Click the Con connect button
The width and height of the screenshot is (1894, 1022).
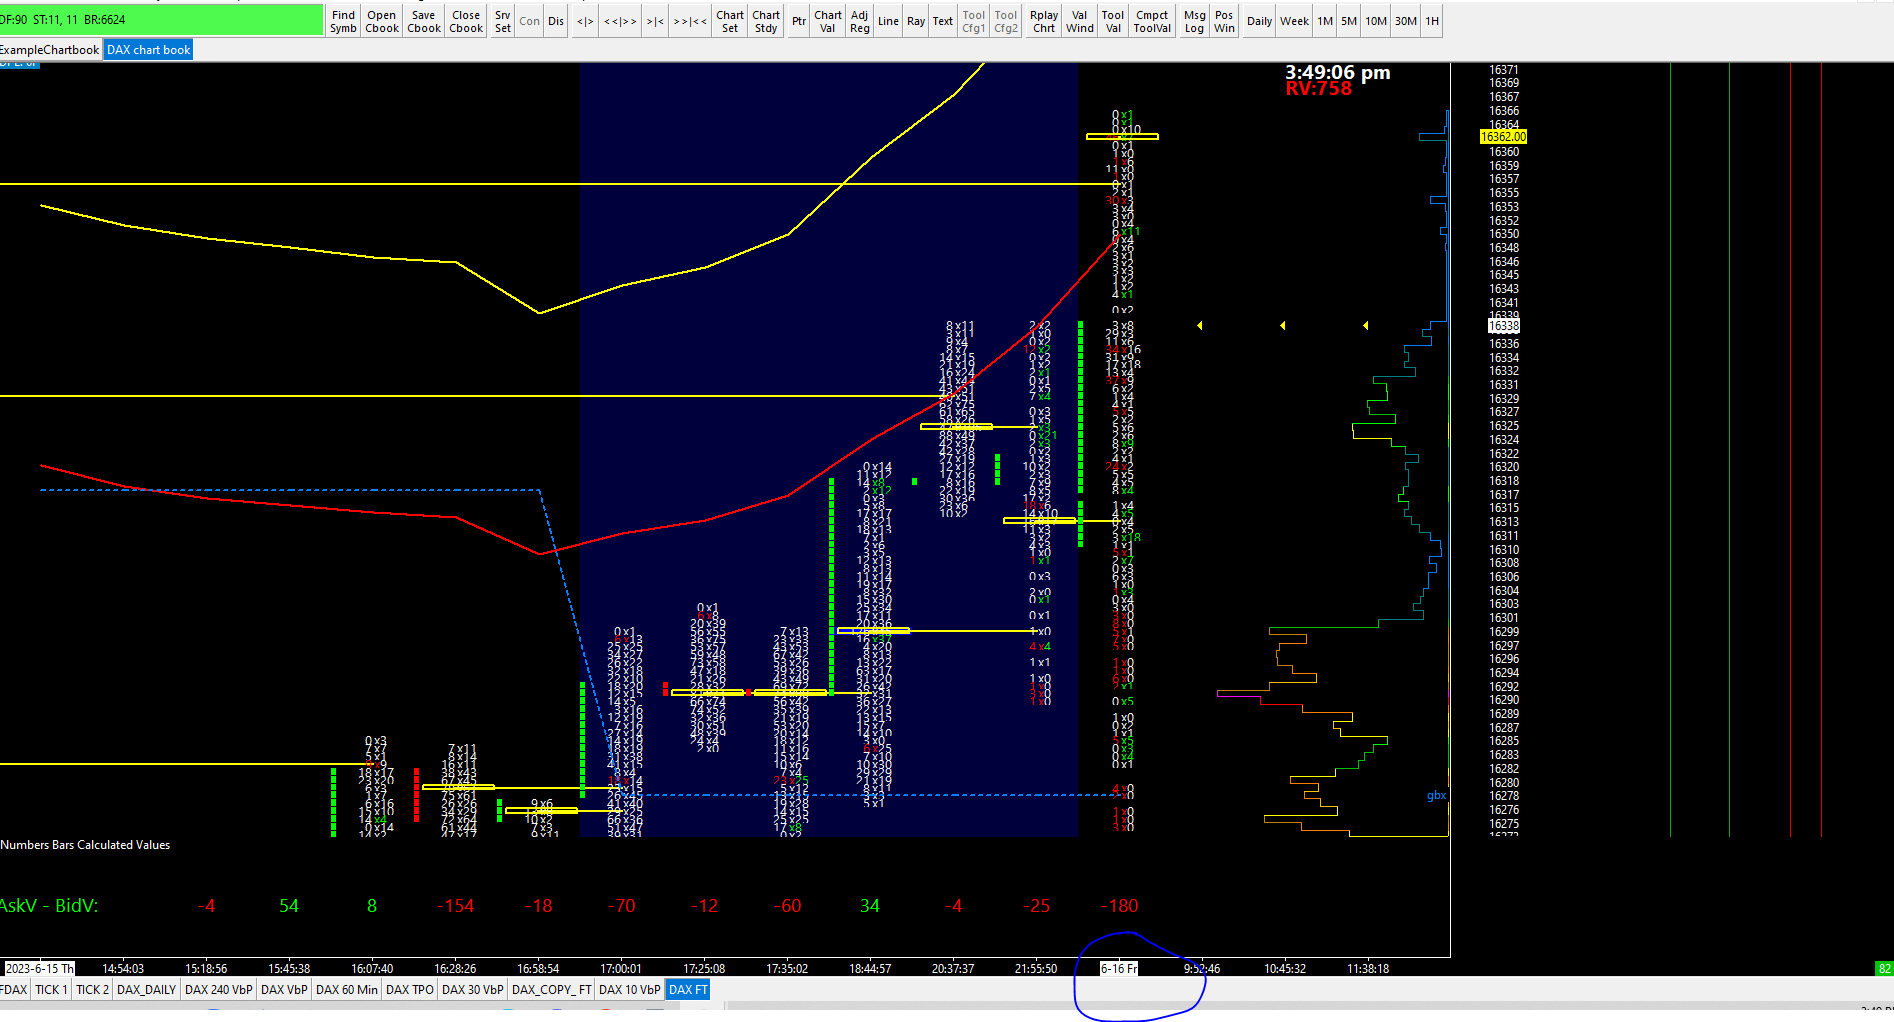point(530,21)
